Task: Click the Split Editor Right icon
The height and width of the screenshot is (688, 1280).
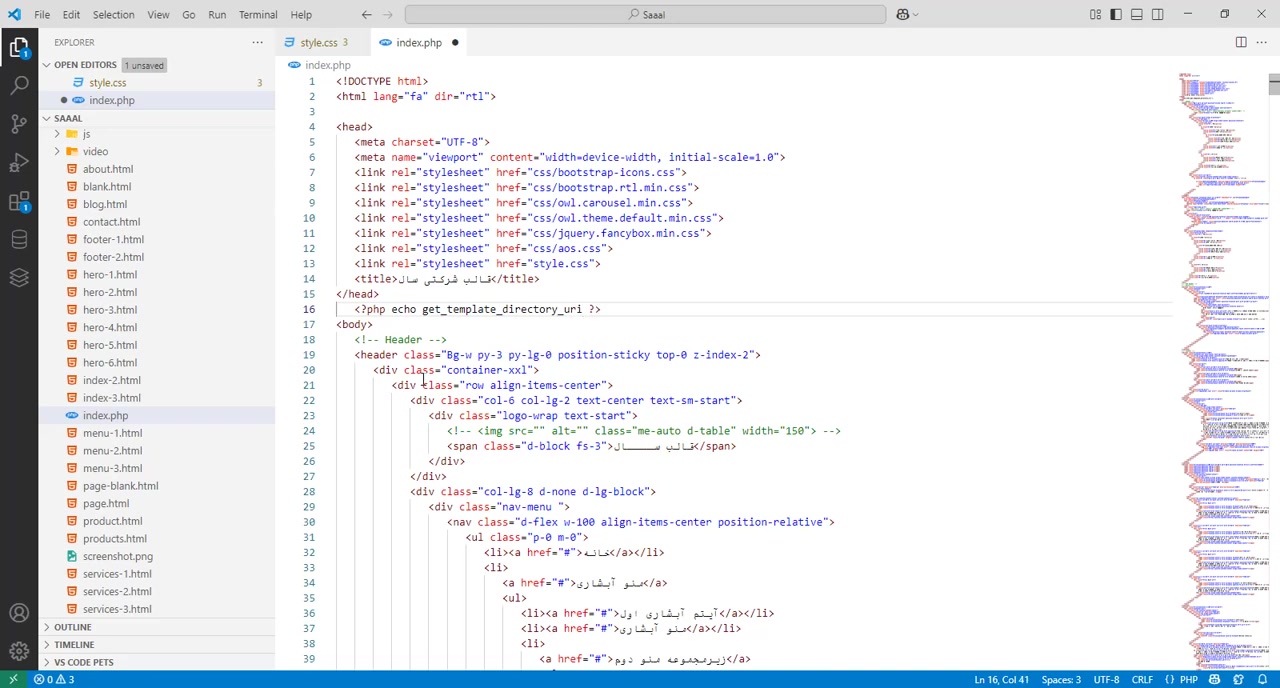Action: click(x=1241, y=42)
